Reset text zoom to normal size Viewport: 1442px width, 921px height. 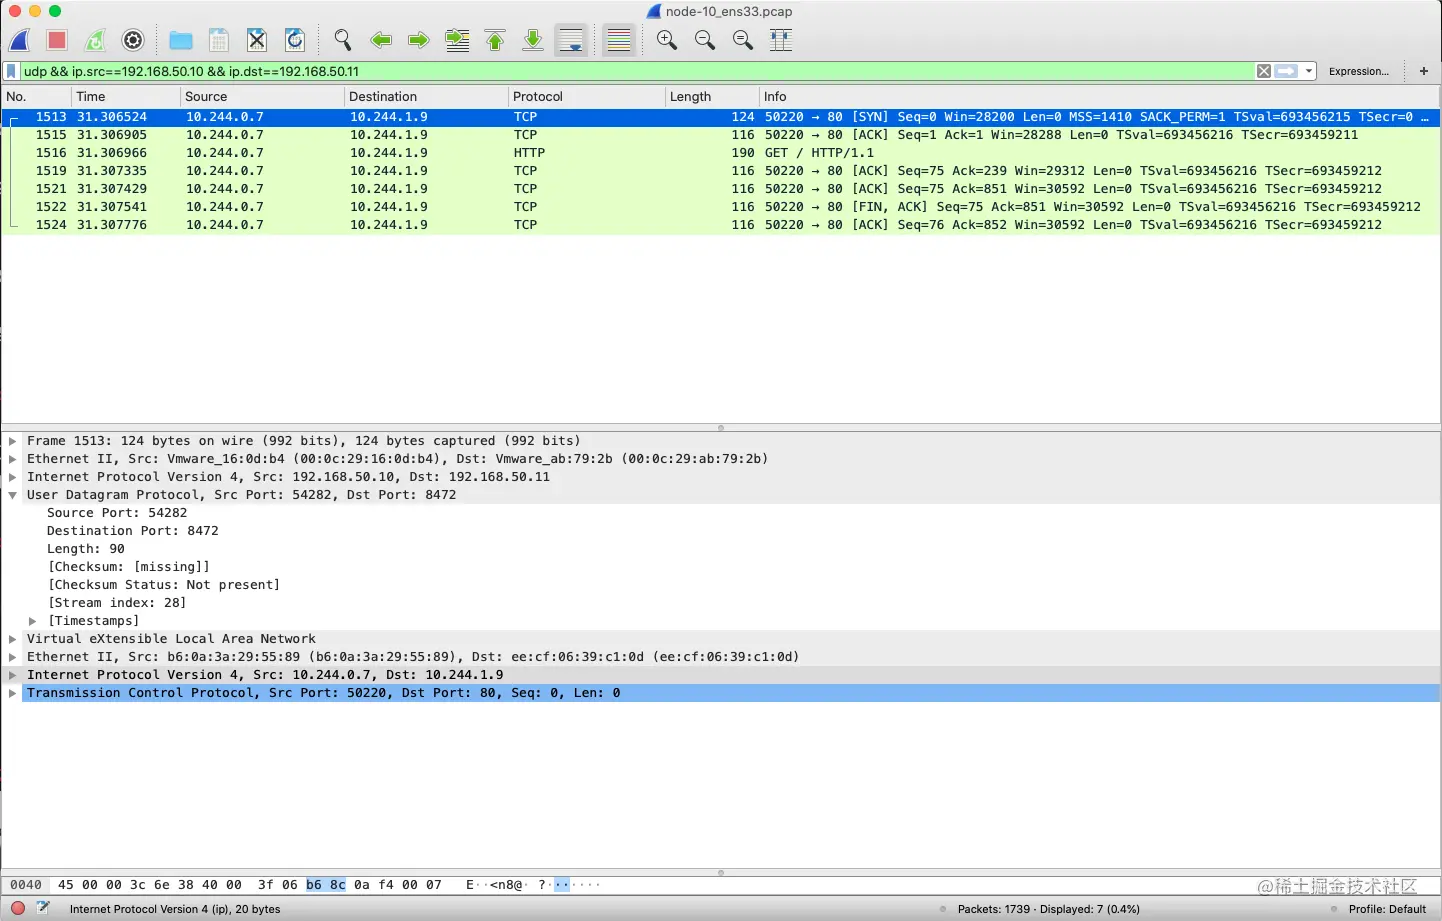tap(743, 40)
